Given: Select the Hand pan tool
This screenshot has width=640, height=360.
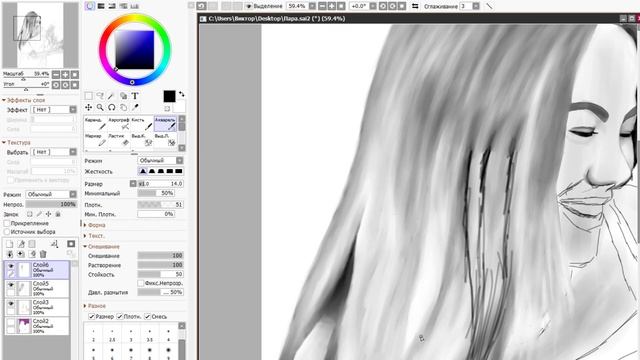Looking at the screenshot, I should pos(123,107).
